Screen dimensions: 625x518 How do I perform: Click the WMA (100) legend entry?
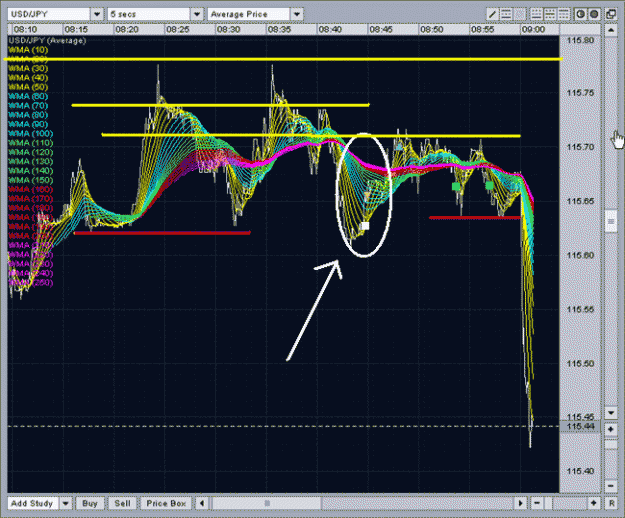pos(30,133)
